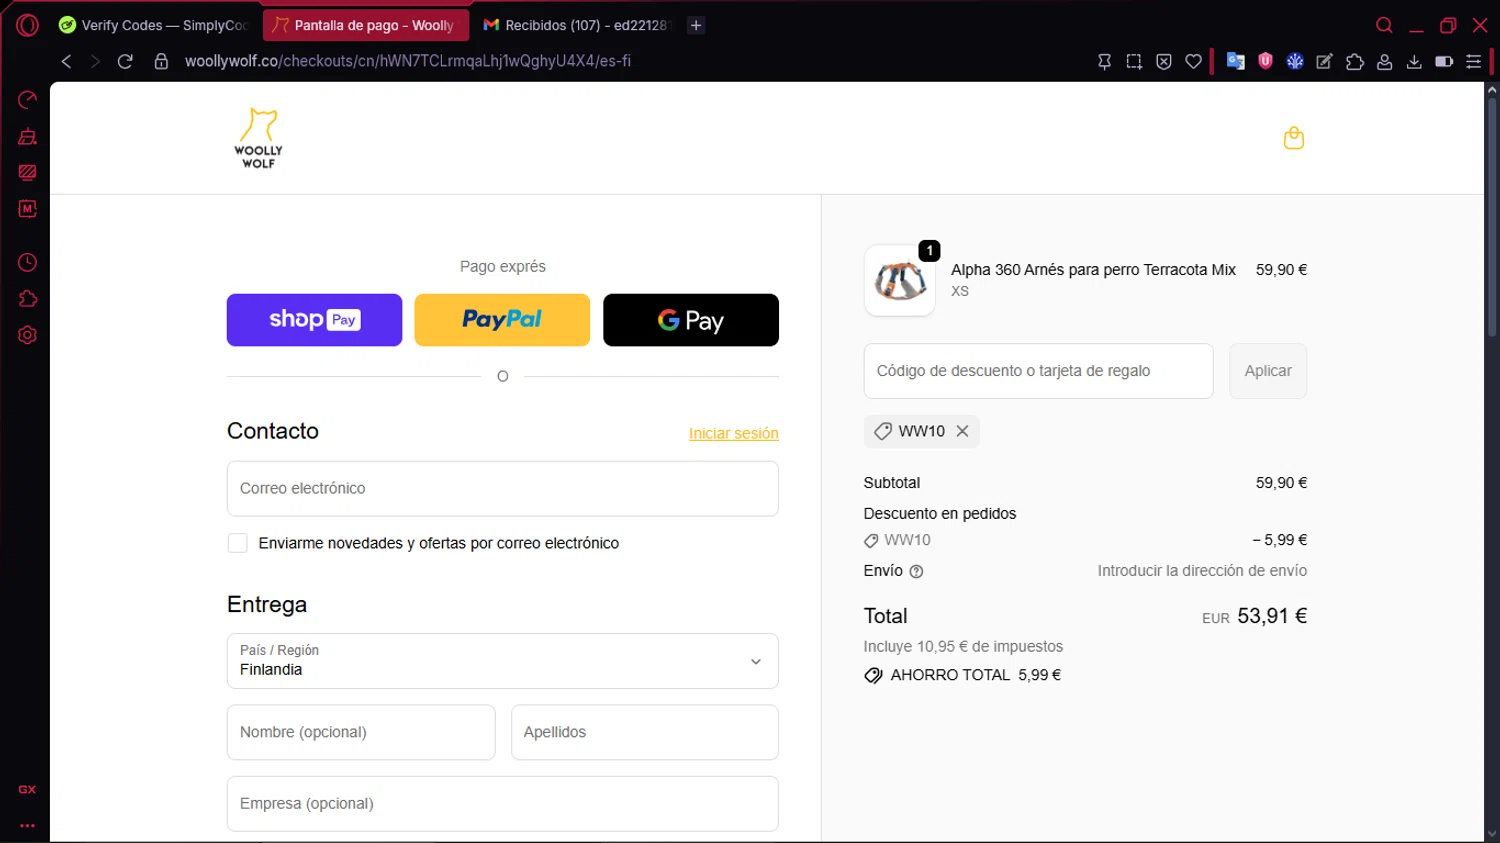Open GX Control speedometer icon in sidebar

tap(28, 100)
